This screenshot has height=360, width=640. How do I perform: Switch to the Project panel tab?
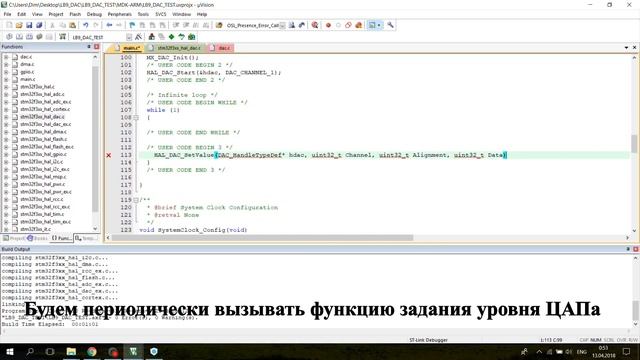[14, 238]
